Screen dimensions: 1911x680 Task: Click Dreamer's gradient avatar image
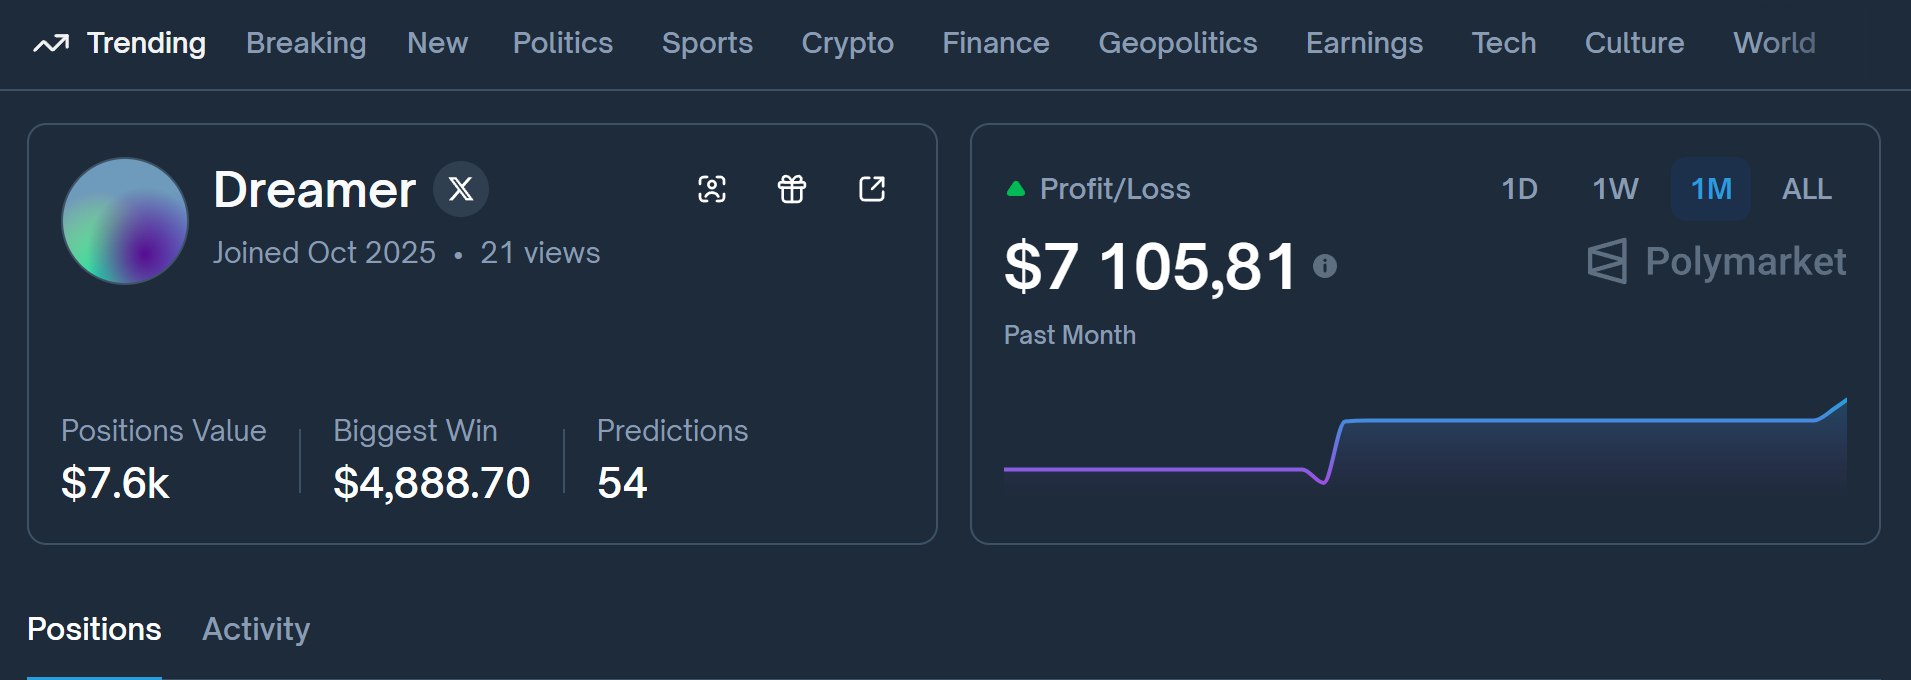coord(125,221)
